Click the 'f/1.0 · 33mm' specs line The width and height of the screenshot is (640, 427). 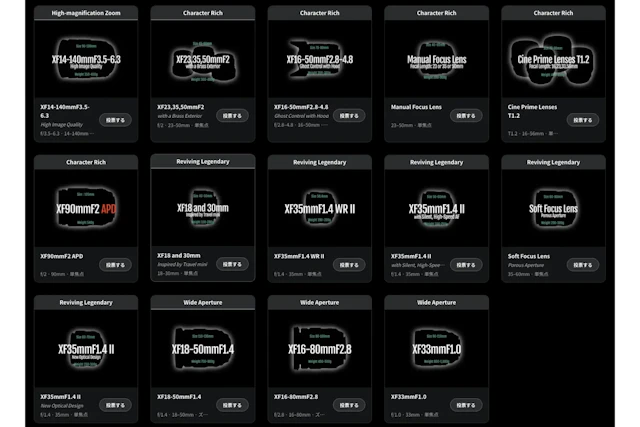coord(414,415)
